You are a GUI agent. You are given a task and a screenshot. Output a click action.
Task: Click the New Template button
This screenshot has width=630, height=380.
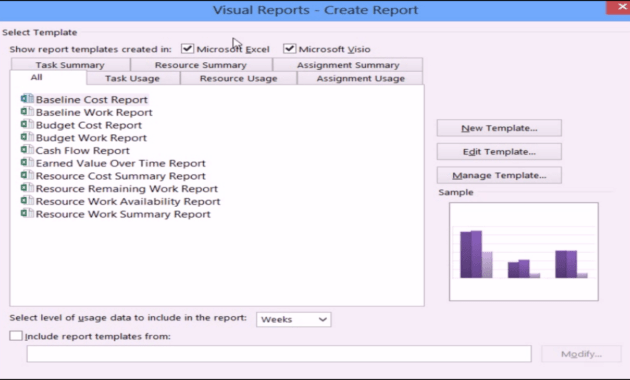tap(499, 128)
